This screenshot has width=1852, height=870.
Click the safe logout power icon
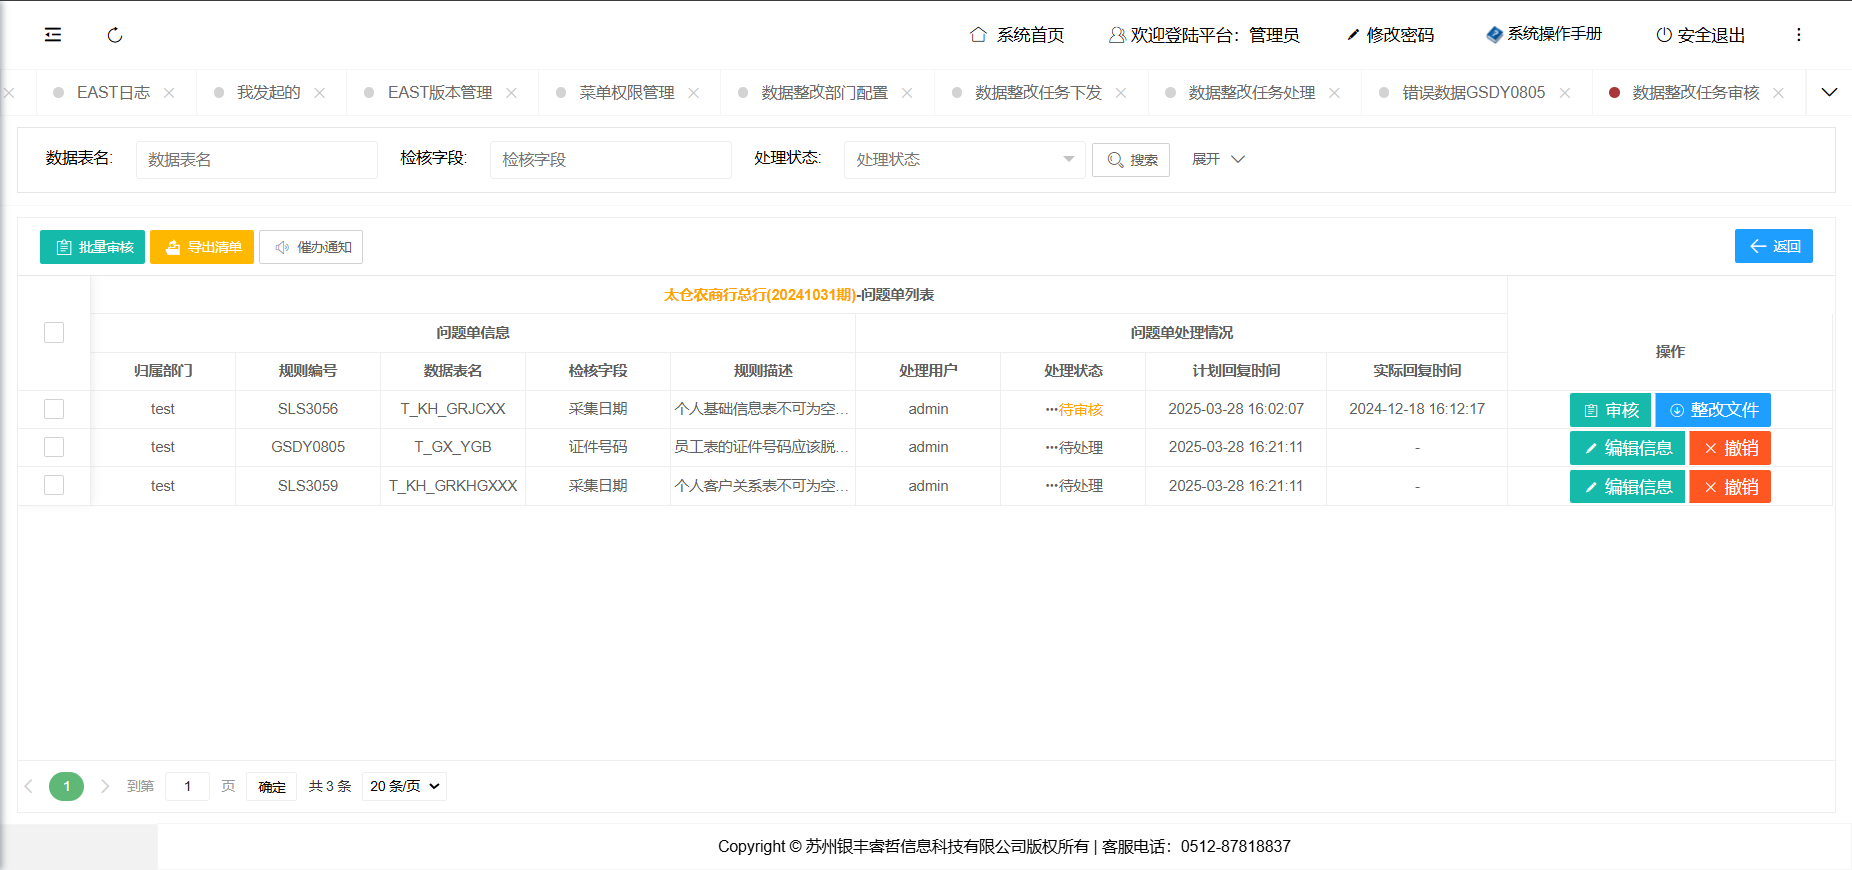point(1663,35)
